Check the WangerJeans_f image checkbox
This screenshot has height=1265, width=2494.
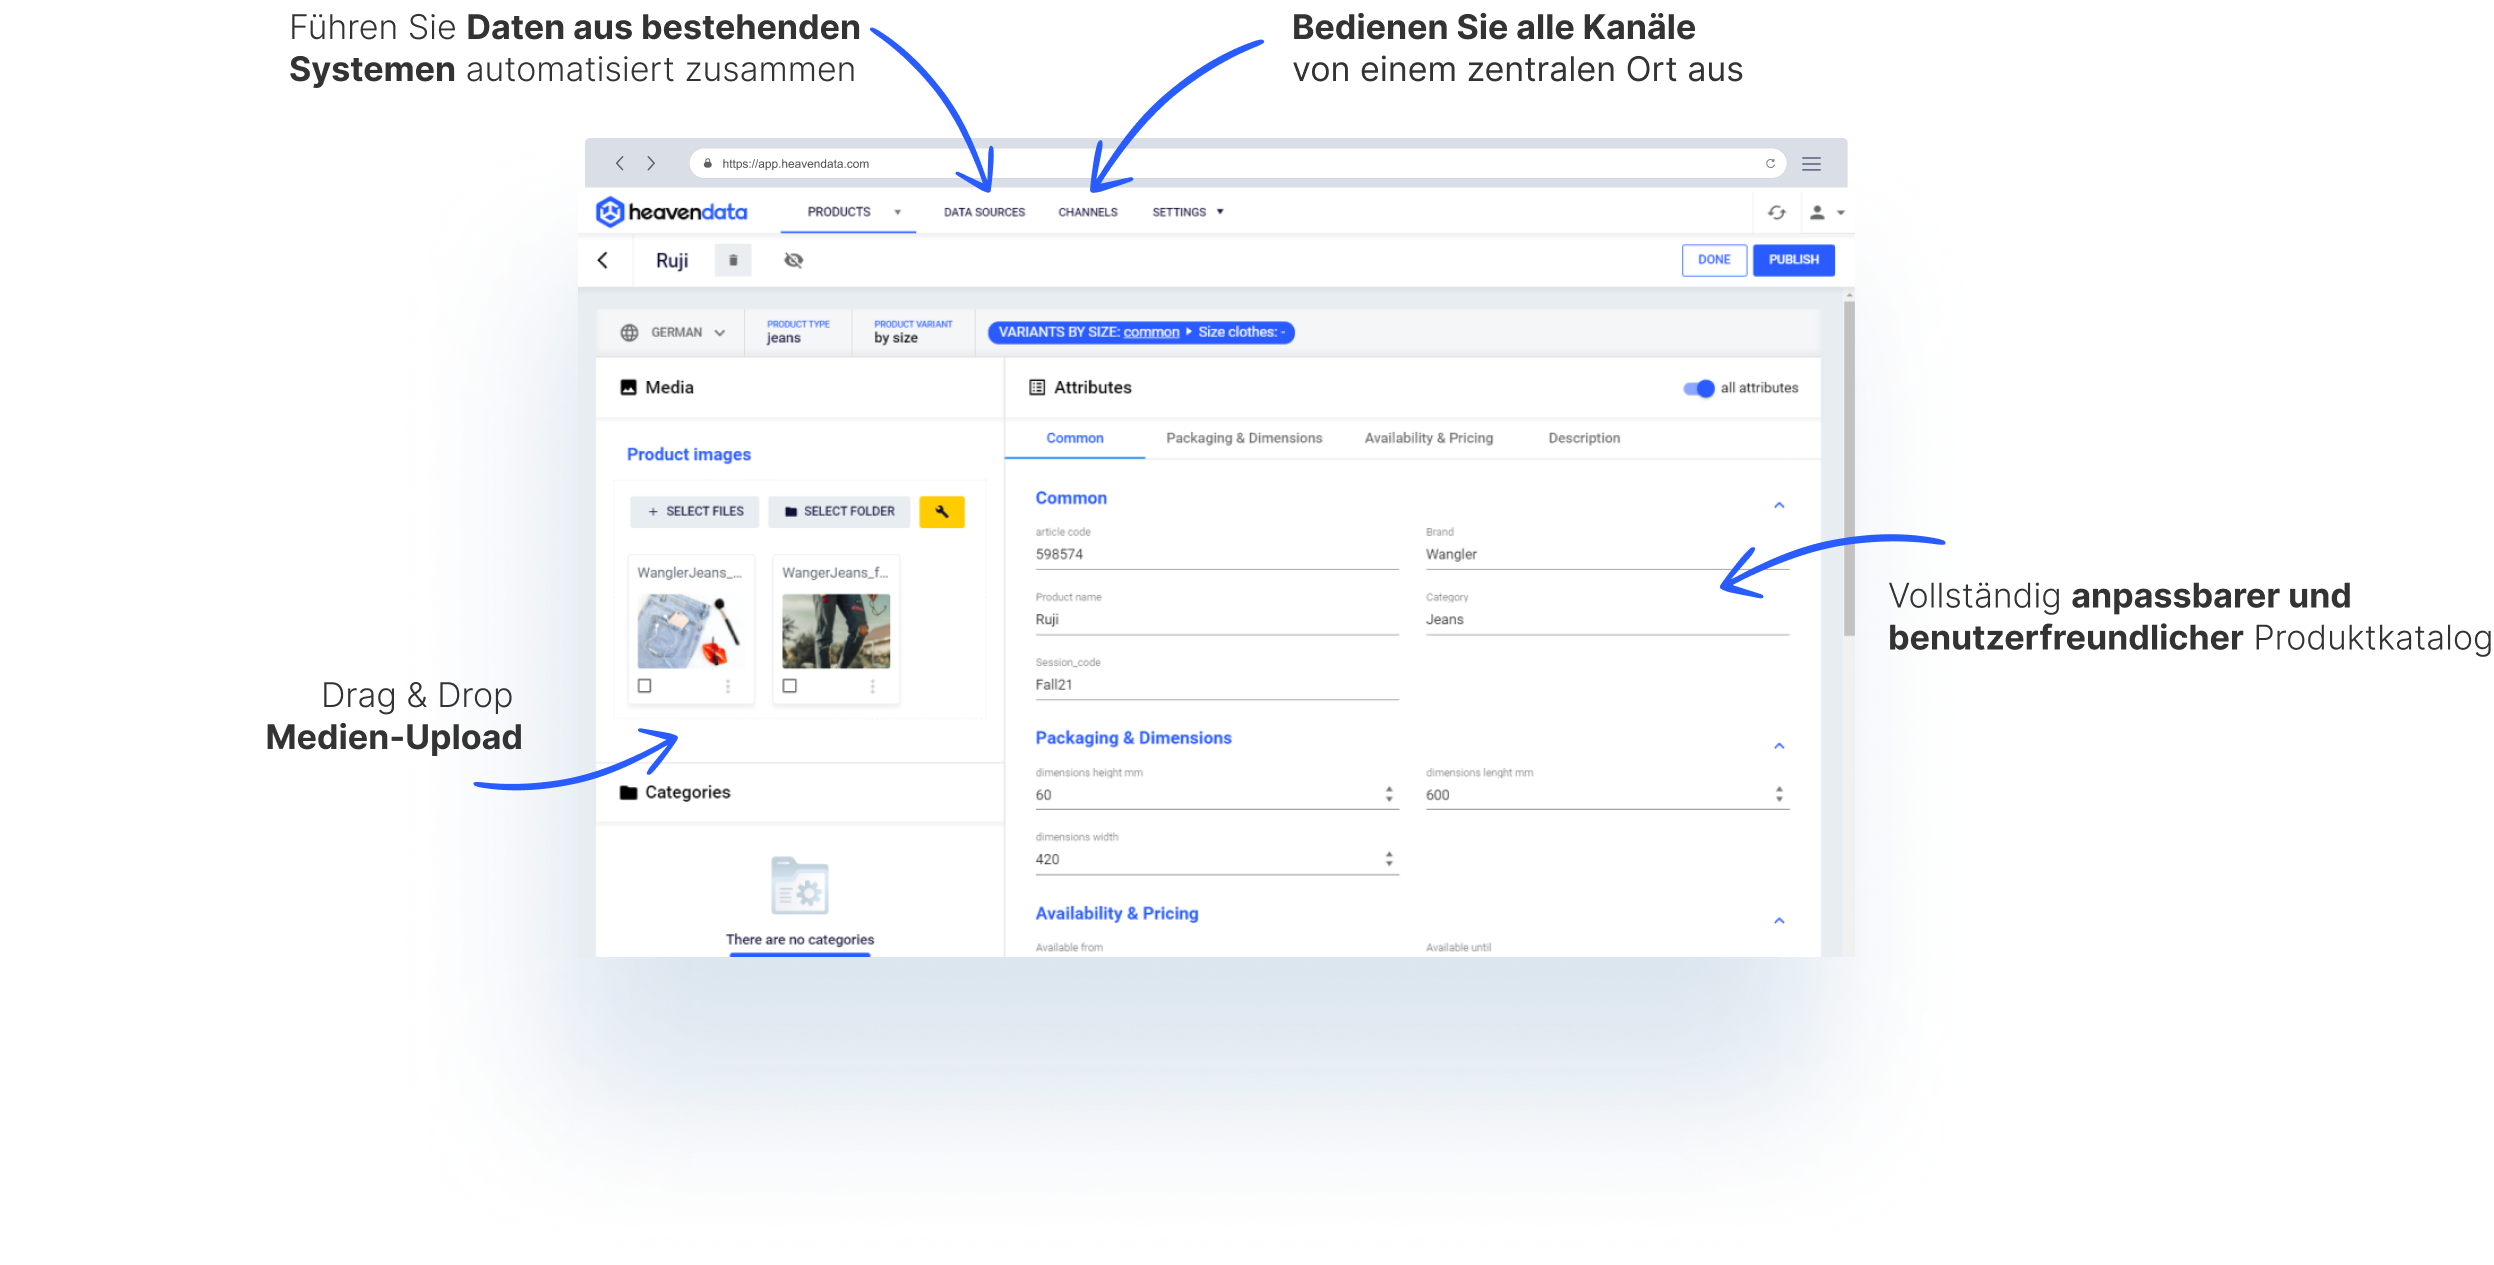790,686
